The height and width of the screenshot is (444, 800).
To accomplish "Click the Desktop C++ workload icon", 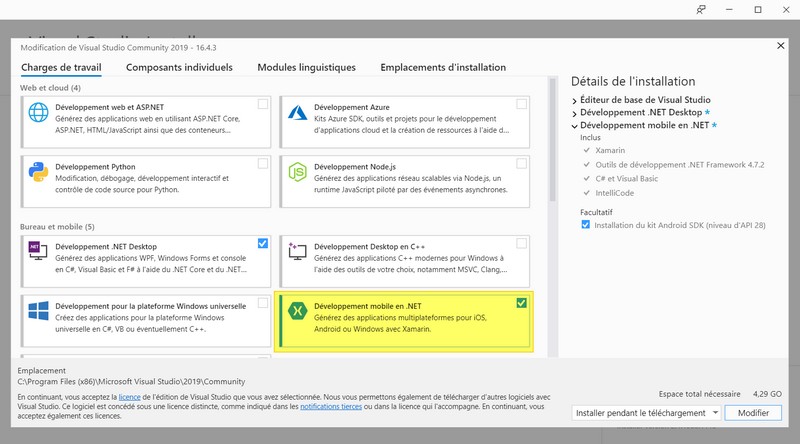I will pos(297,253).
